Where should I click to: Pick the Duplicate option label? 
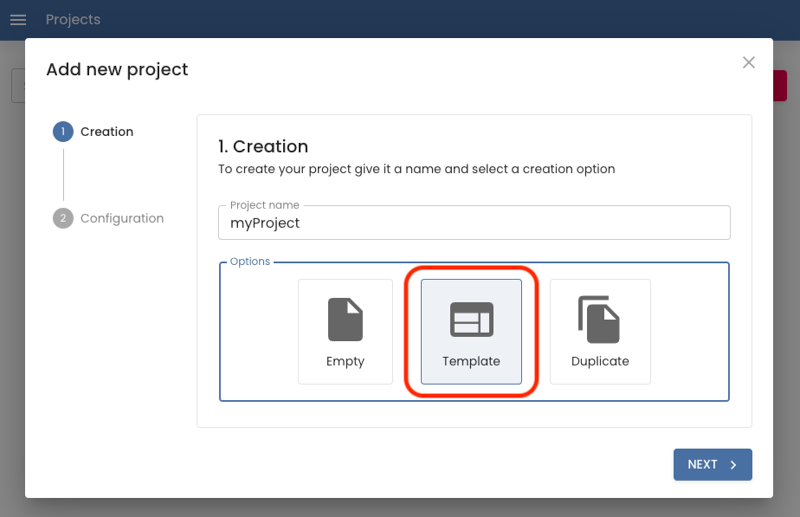point(600,361)
